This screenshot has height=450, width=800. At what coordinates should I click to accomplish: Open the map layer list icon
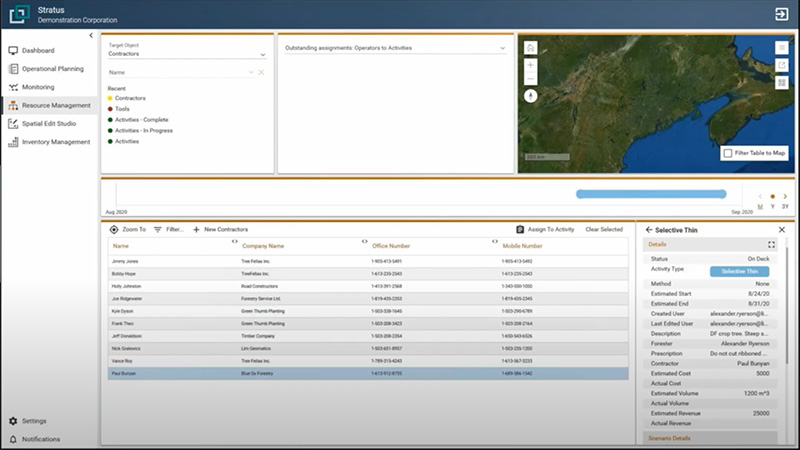782,48
